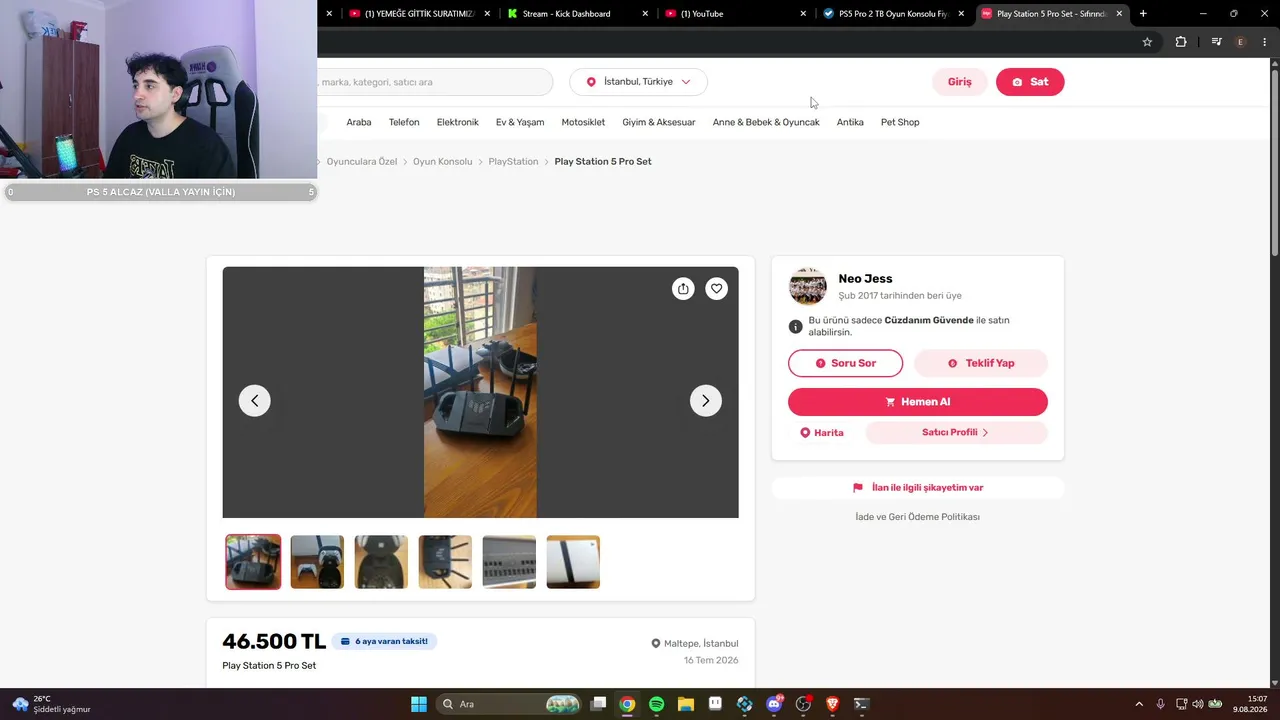This screenshot has width=1280, height=720.
Task: Report listing via İlan ile ilgili şikayetim var
Action: point(918,488)
